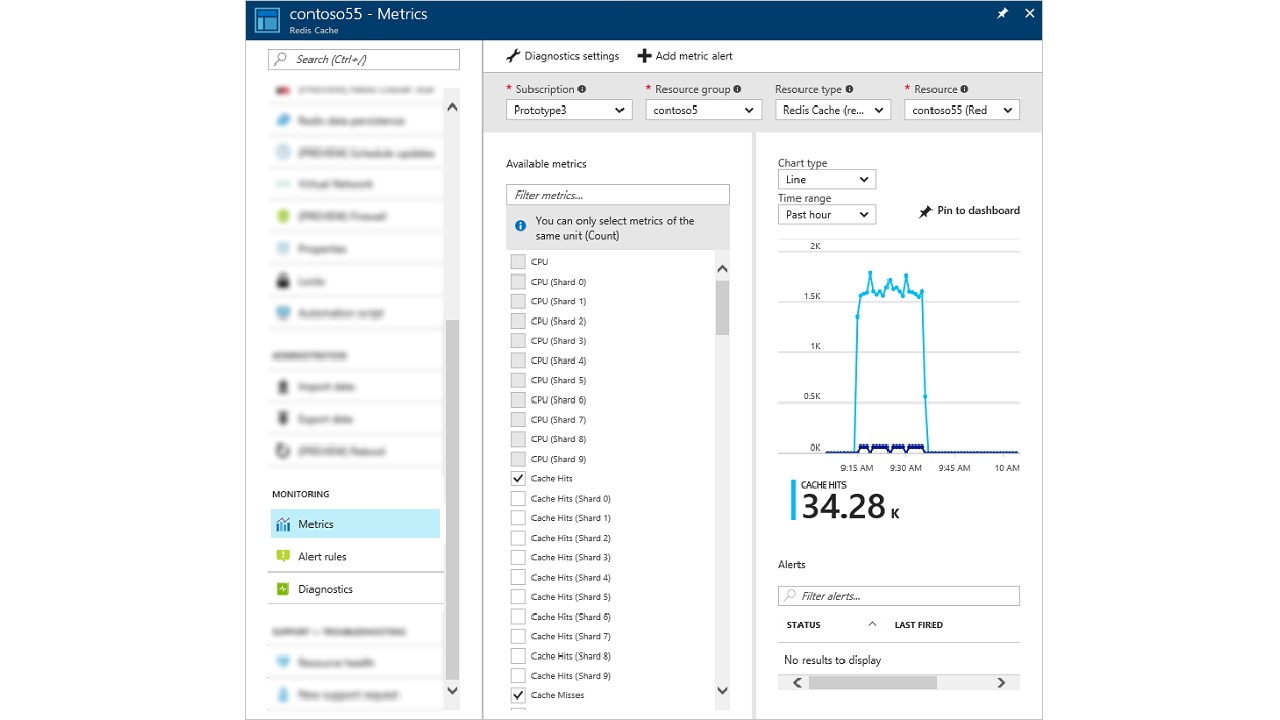Click the info icon beside Resource type
The image size is (1280, 720).
coord(849,89)
